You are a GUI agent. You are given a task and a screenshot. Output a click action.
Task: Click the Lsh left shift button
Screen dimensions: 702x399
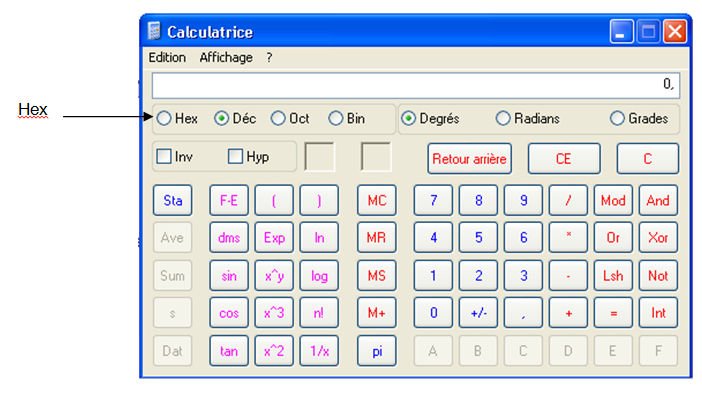pyautogui.click(x=613, y=275)
